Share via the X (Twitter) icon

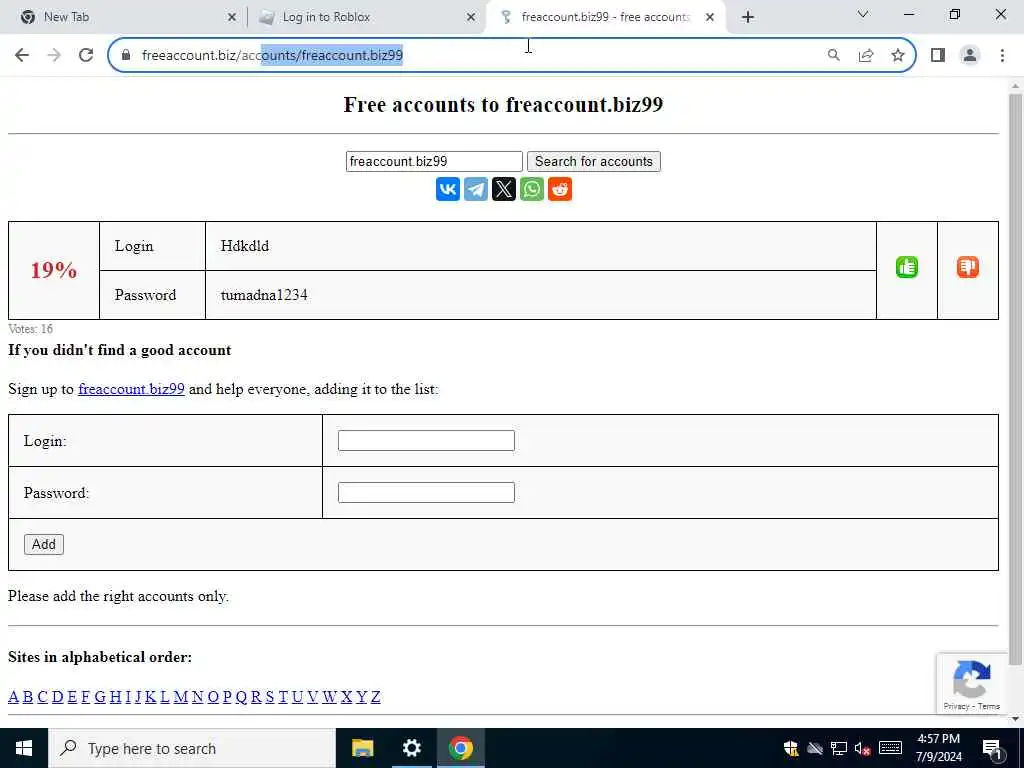coord(504,189)
